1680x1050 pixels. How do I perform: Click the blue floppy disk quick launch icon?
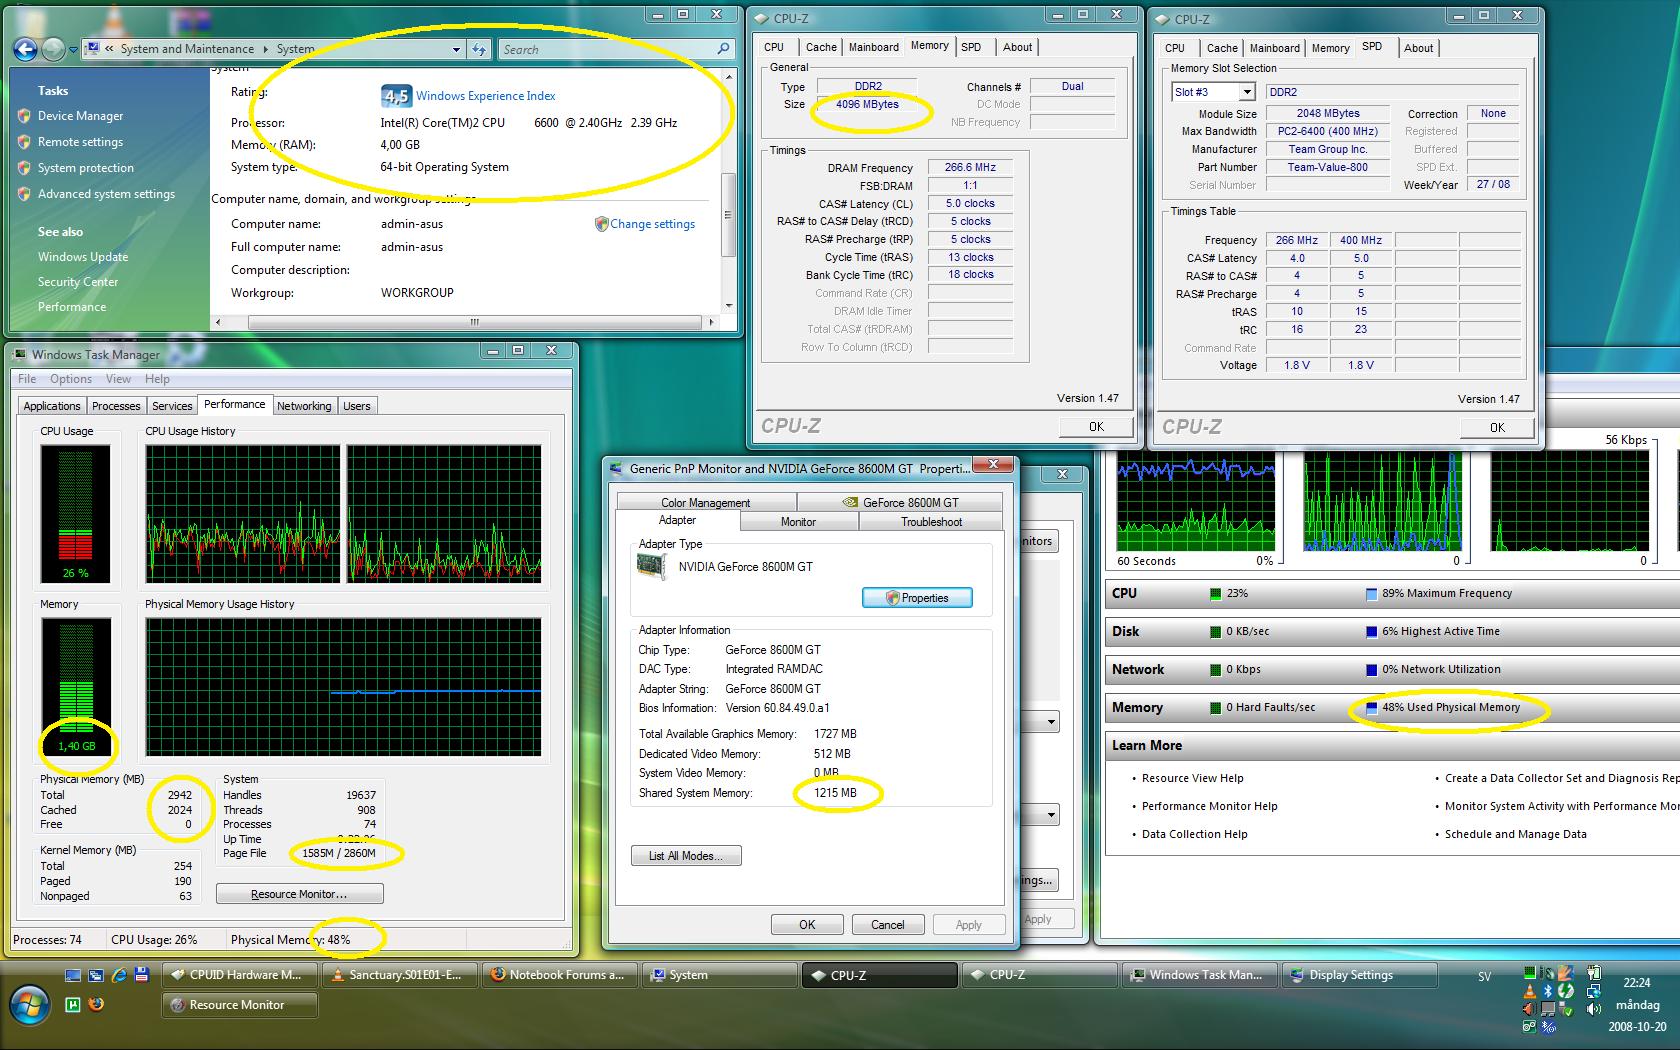(x=142, y=975)
